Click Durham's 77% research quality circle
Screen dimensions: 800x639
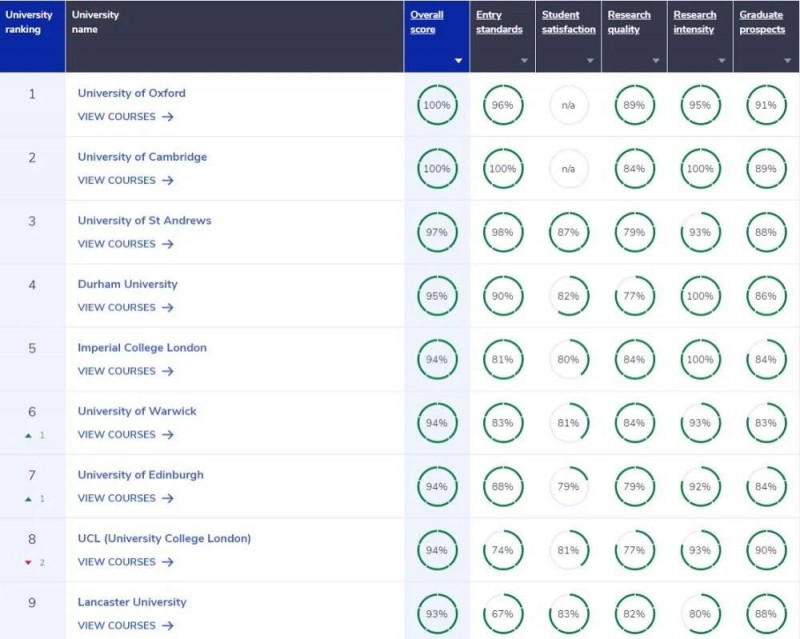[x=635, y=296]
